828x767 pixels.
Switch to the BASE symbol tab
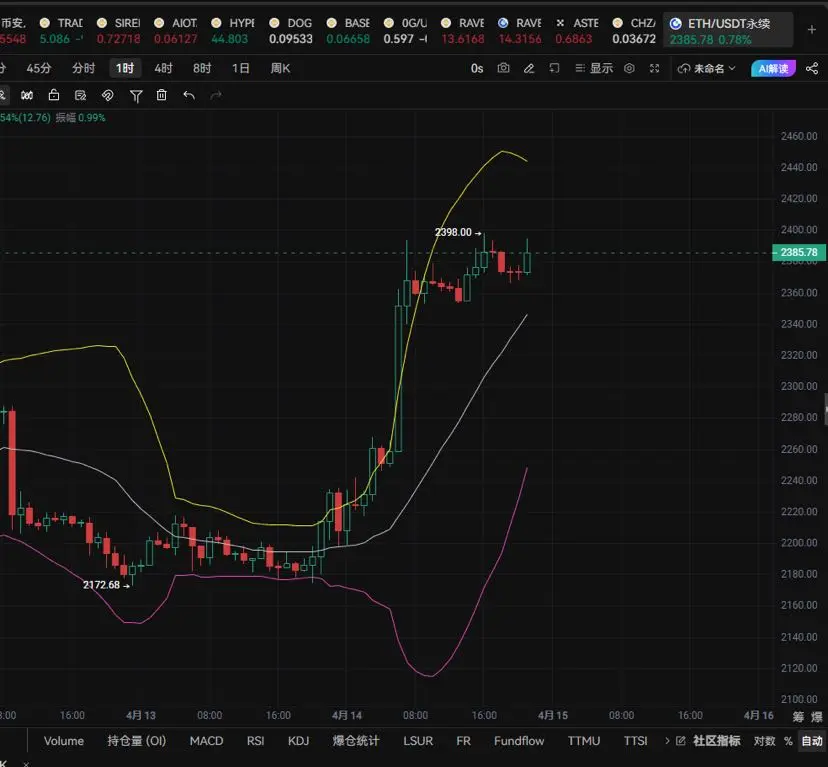[348, 31]
